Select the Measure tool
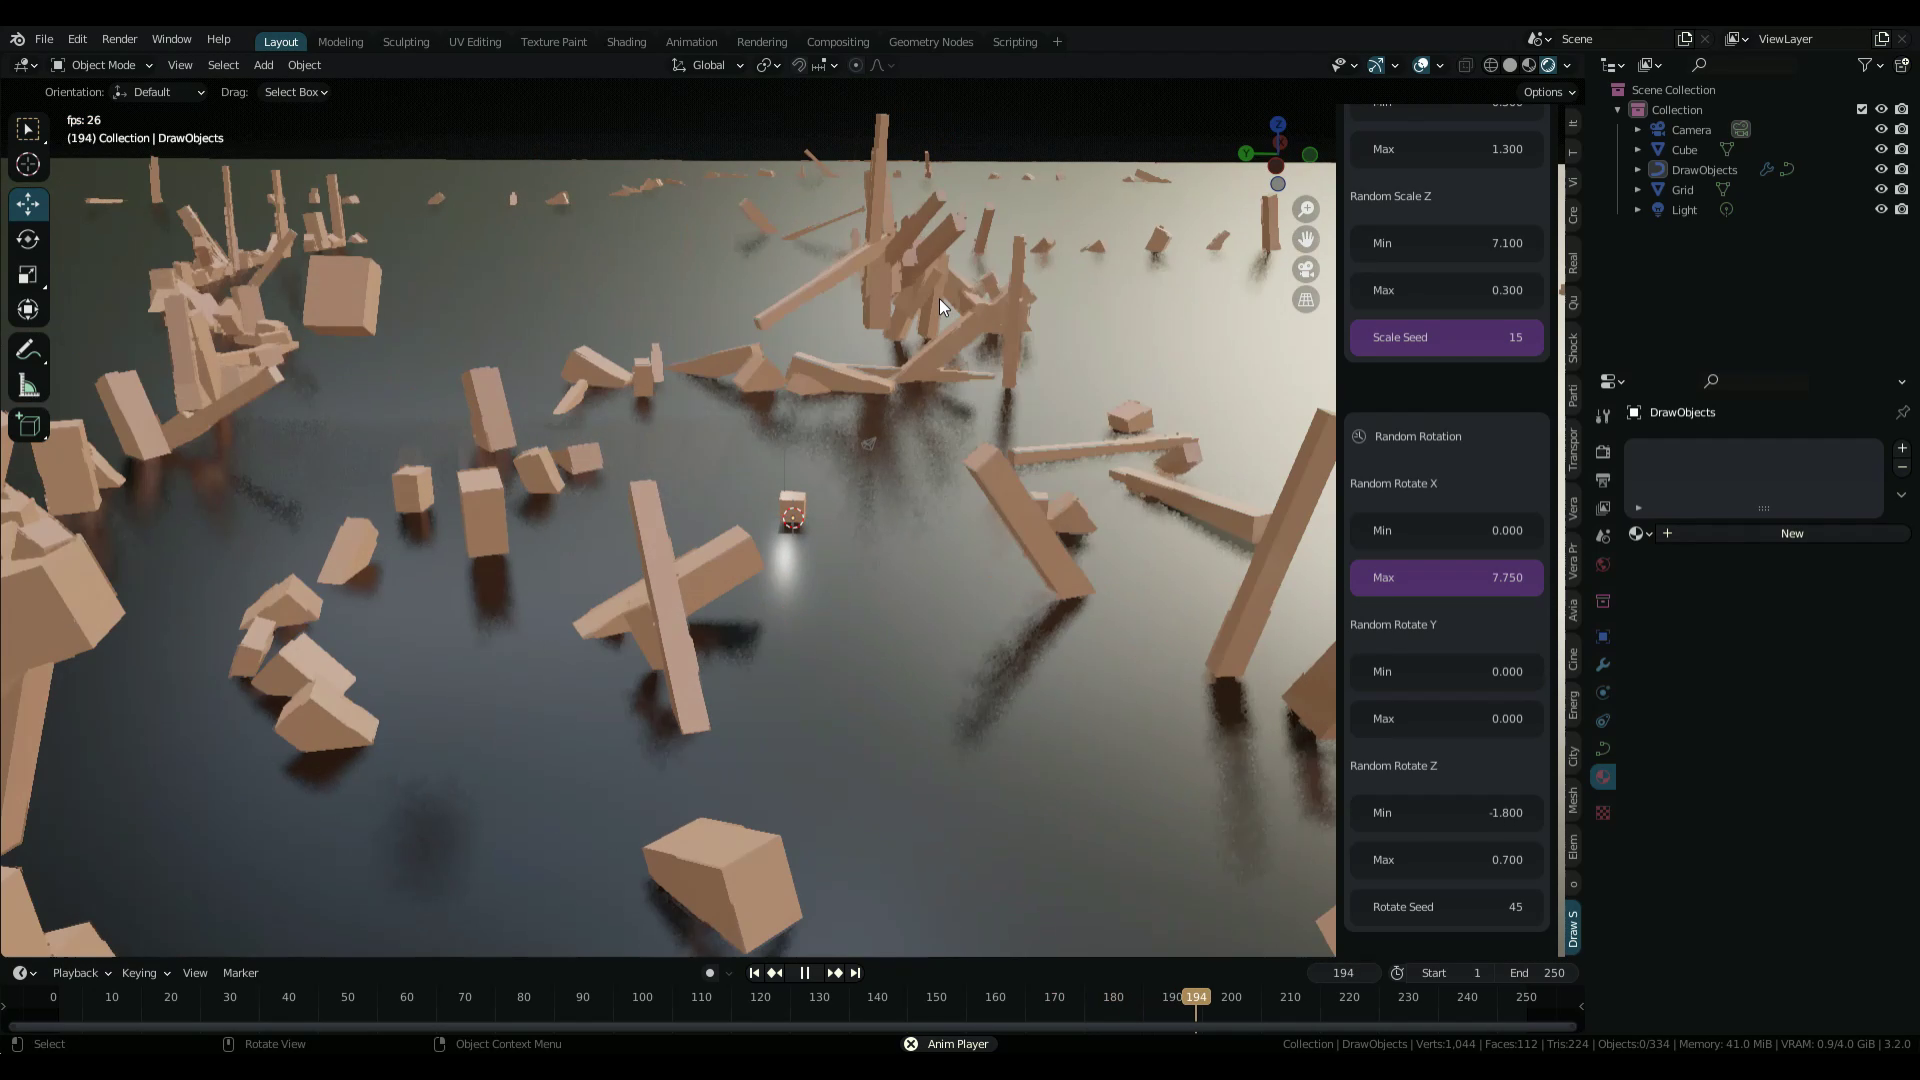1920x1080 pixels. tap(28, 384)
